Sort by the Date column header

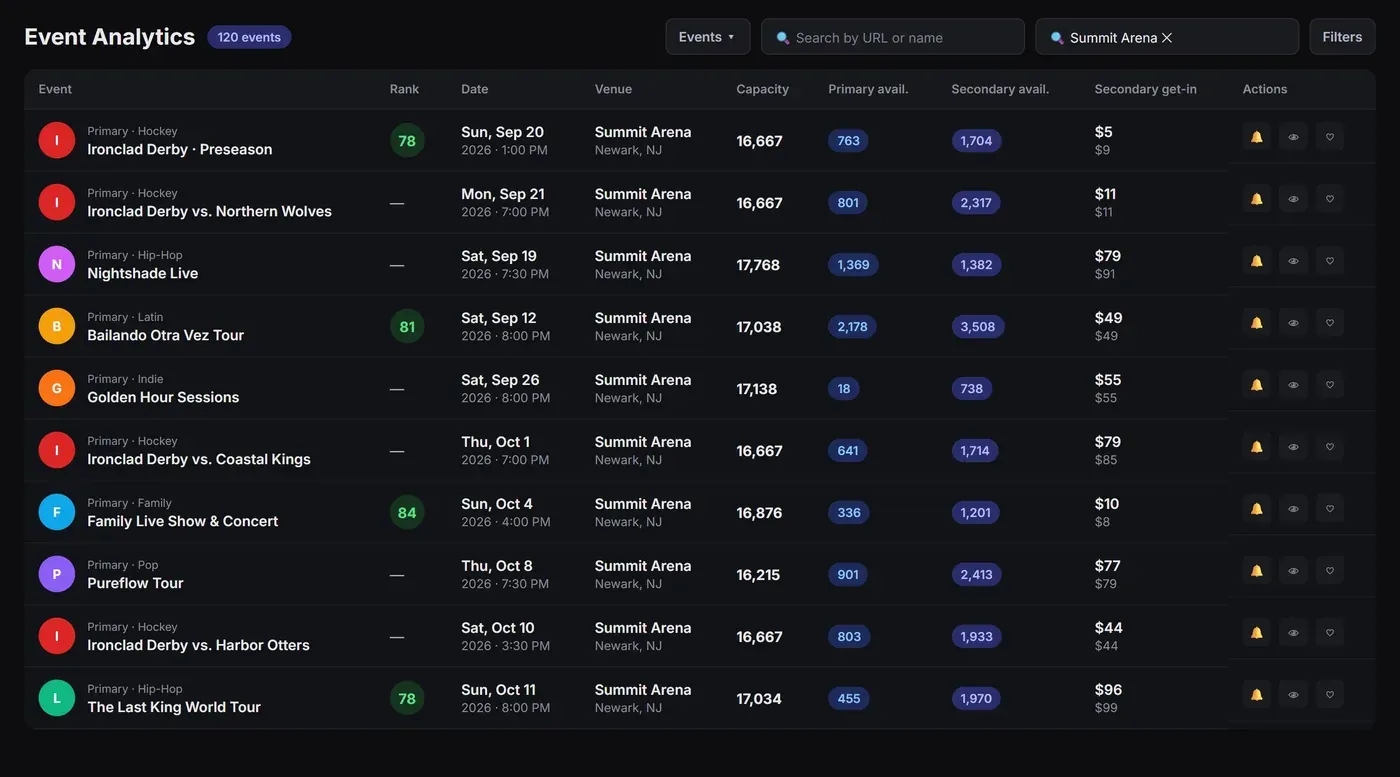click(x=475, y=89)
